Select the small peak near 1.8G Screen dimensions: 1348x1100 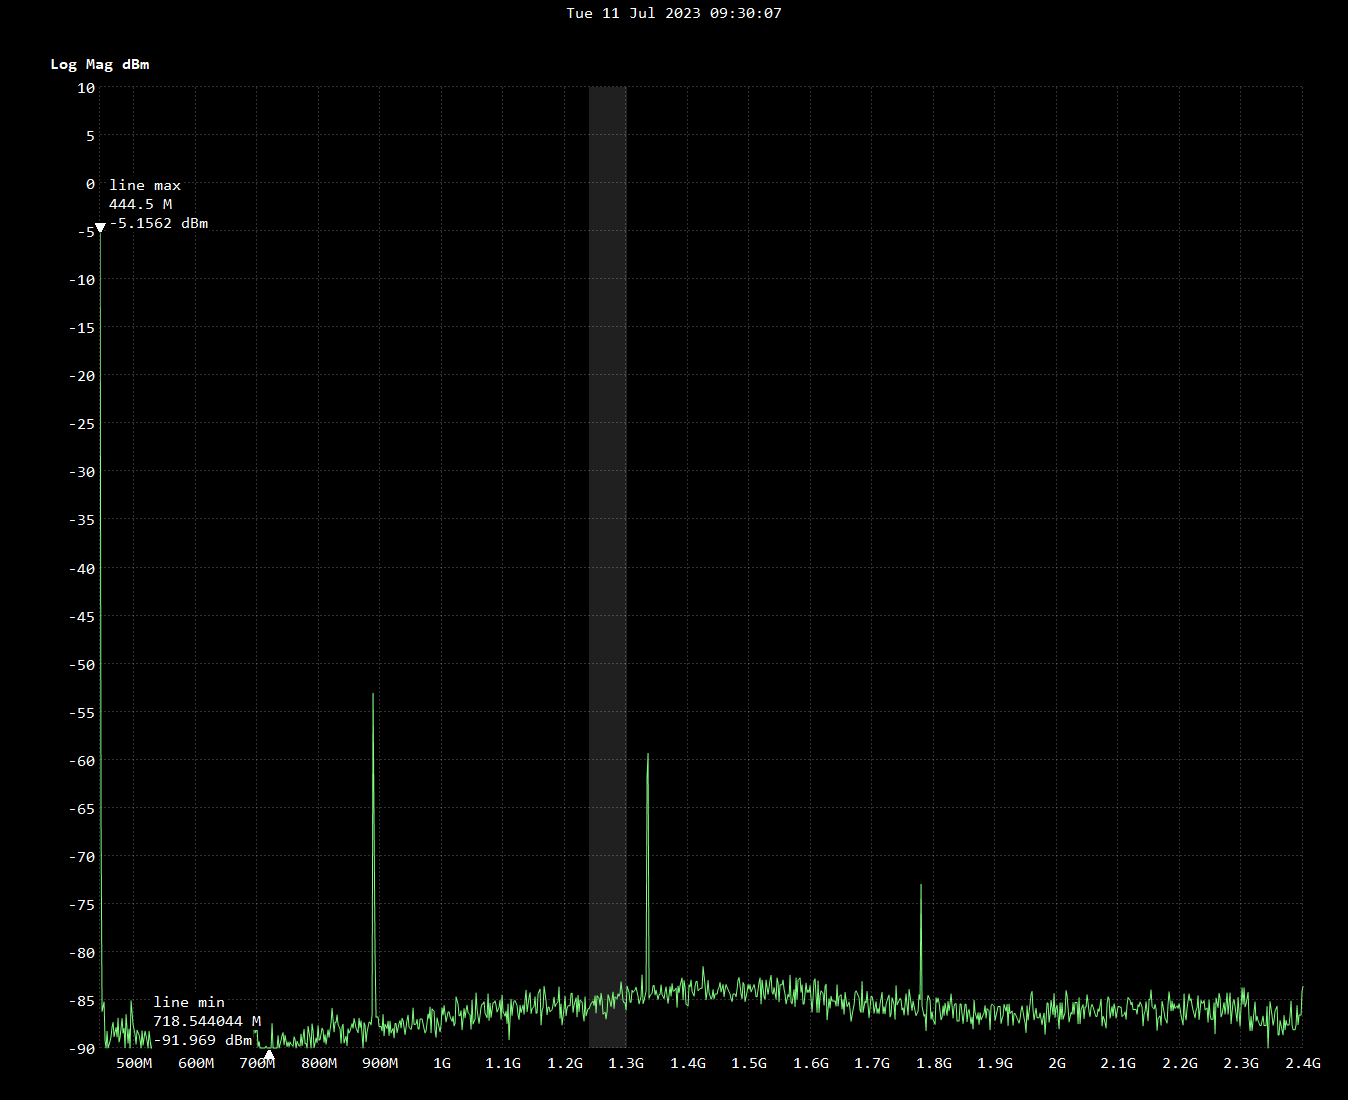click(x=921, y=886)
